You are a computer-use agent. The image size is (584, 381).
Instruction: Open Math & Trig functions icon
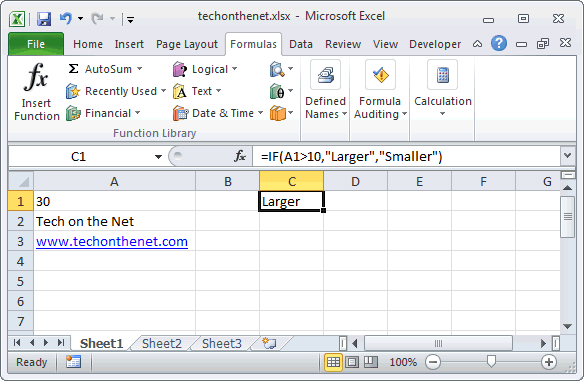click(x=281, y=91)
